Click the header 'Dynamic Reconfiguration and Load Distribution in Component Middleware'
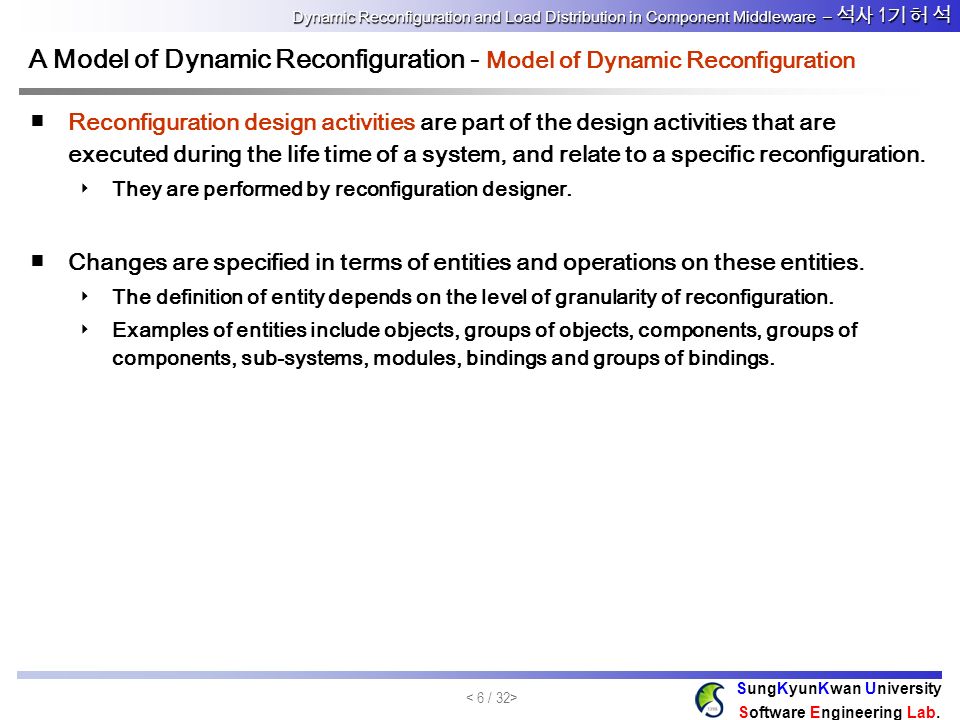Image resolution: width=960 pixels, height=720 pixels. 554,17
